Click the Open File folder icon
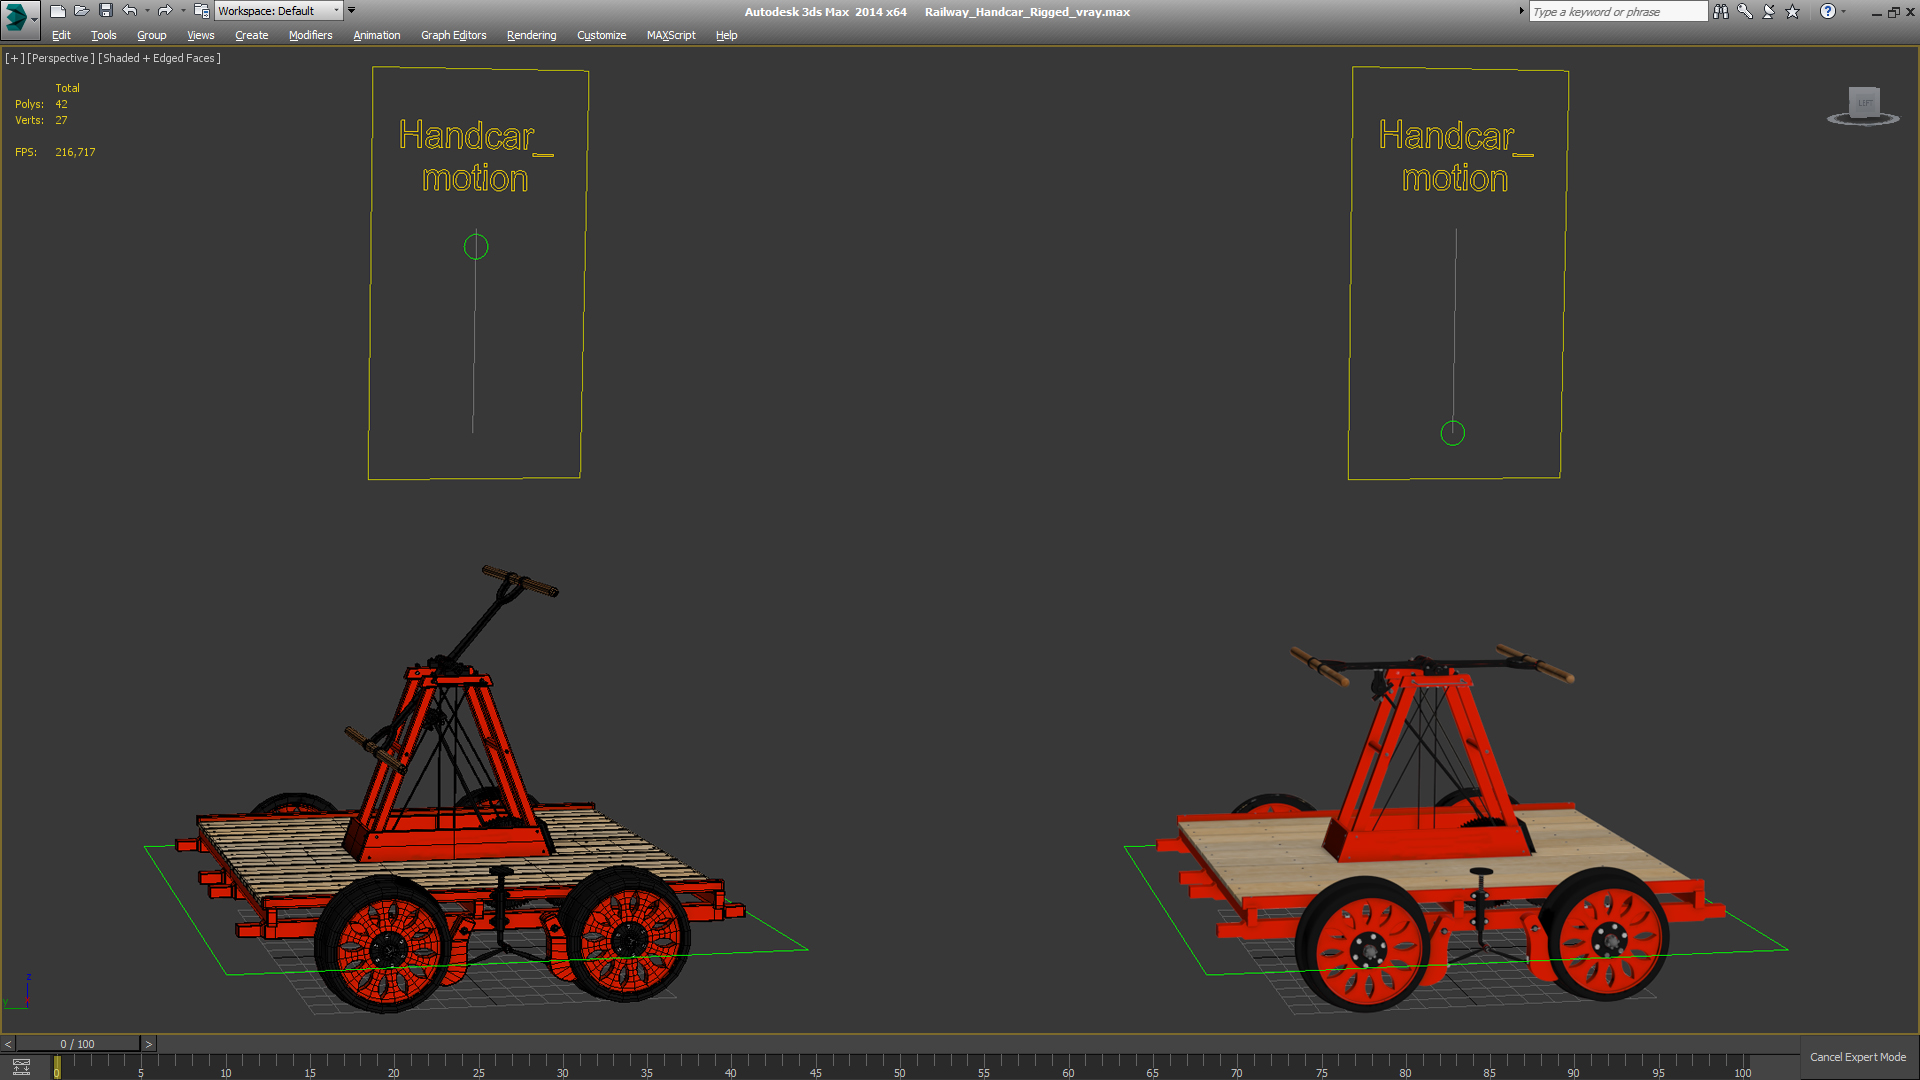1920x1080 pixels. click(82, 11)
